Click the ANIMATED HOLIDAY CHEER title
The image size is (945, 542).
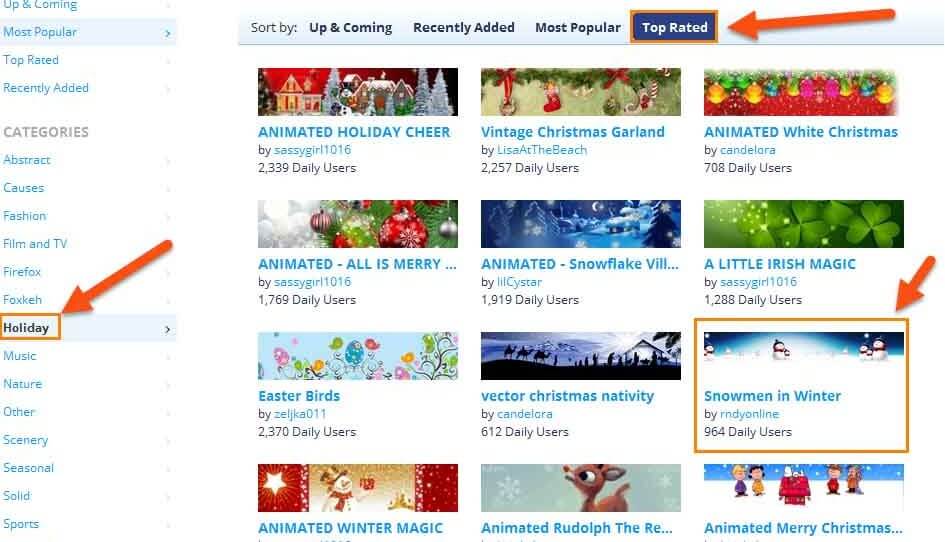tap(354, 132)
